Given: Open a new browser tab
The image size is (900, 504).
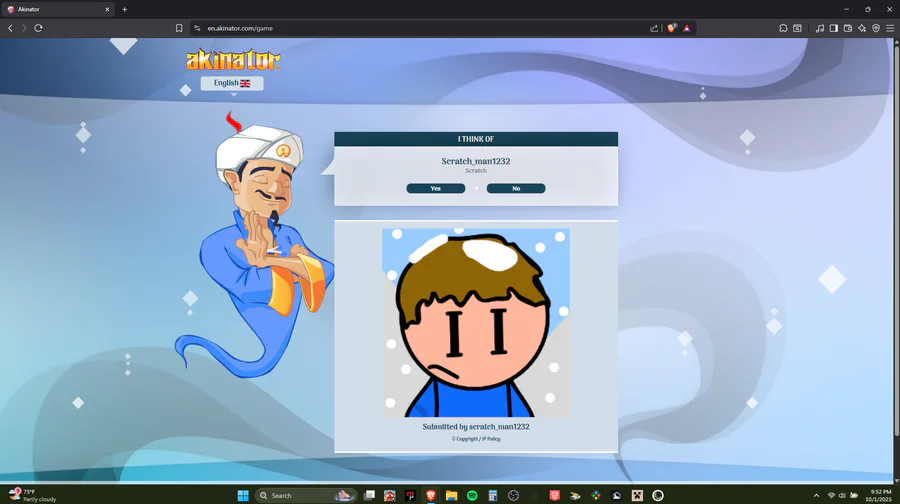Looking at the screenshot, I should [125, 9].
